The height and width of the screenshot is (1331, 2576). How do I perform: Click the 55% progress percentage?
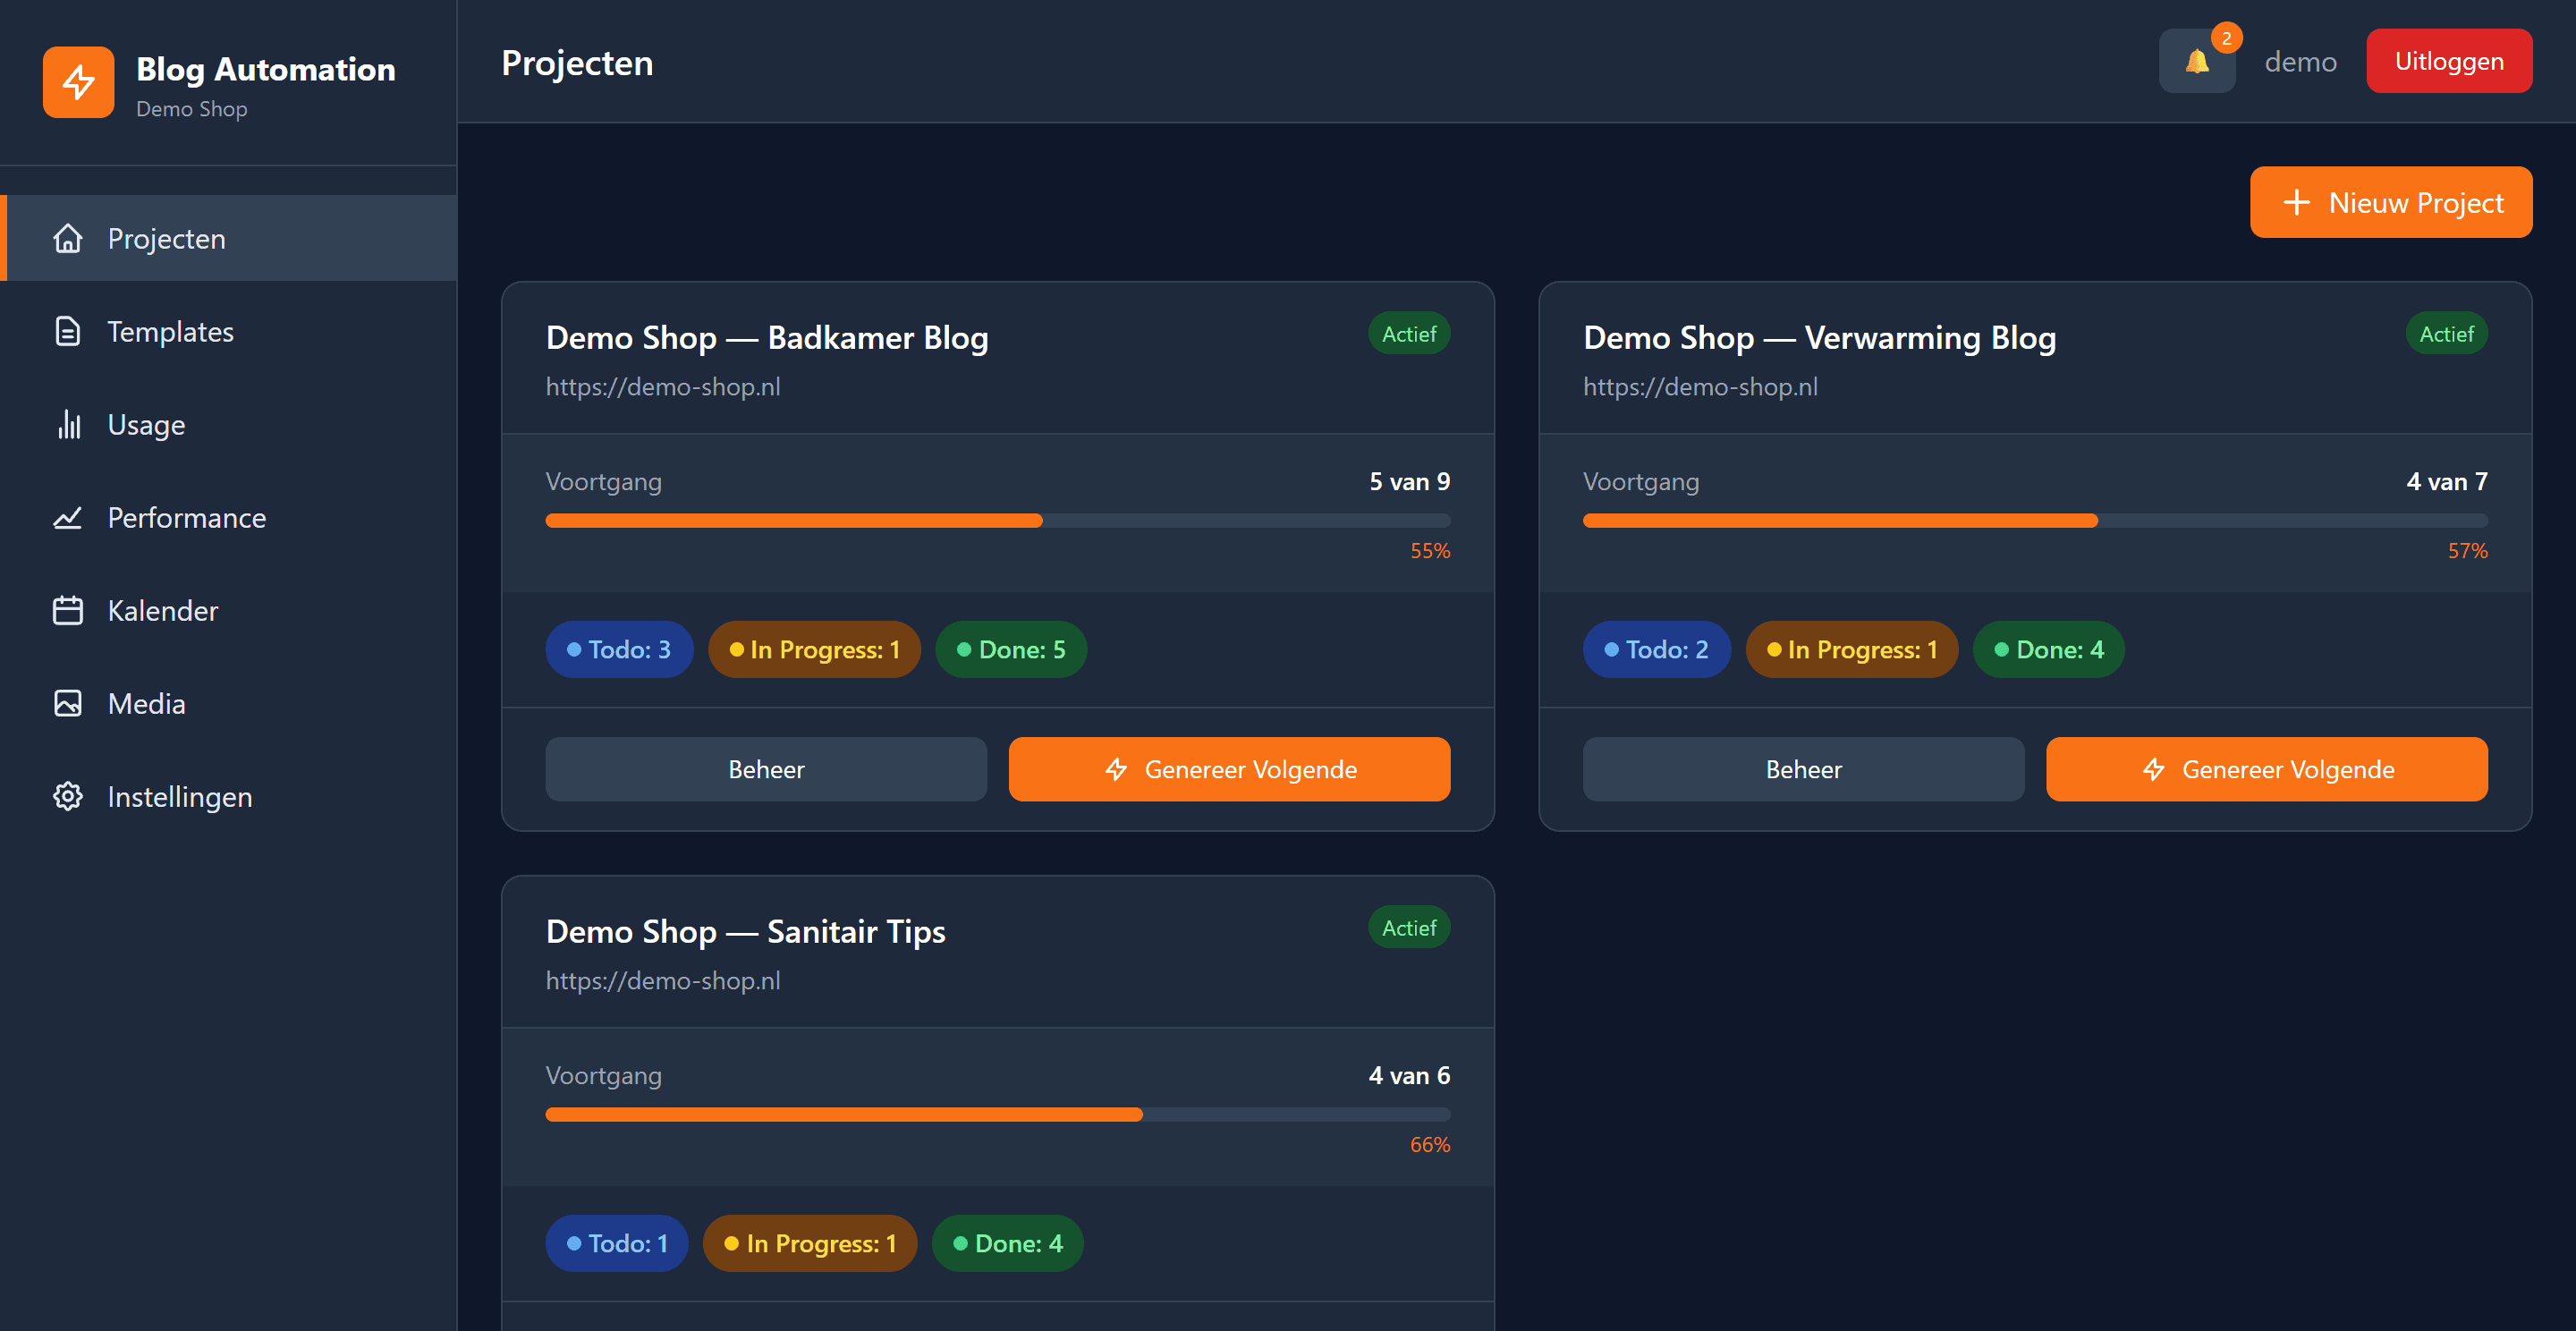click(x=1430, y=551)
